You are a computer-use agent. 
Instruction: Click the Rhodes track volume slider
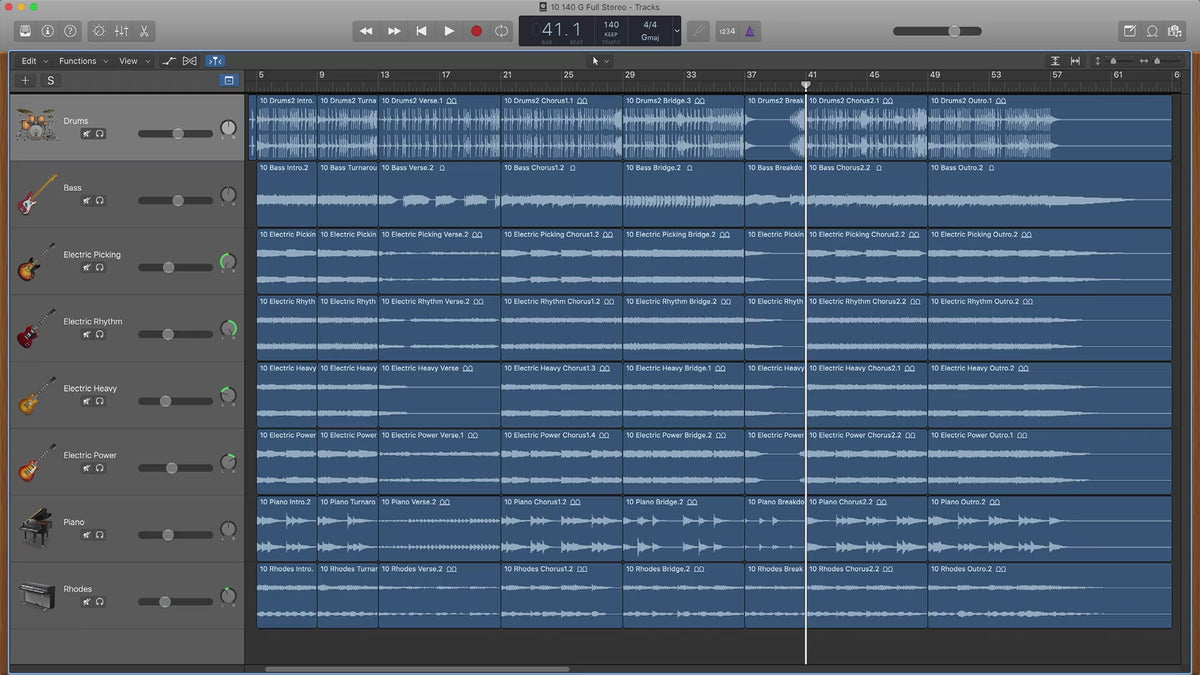pos(165,602)
